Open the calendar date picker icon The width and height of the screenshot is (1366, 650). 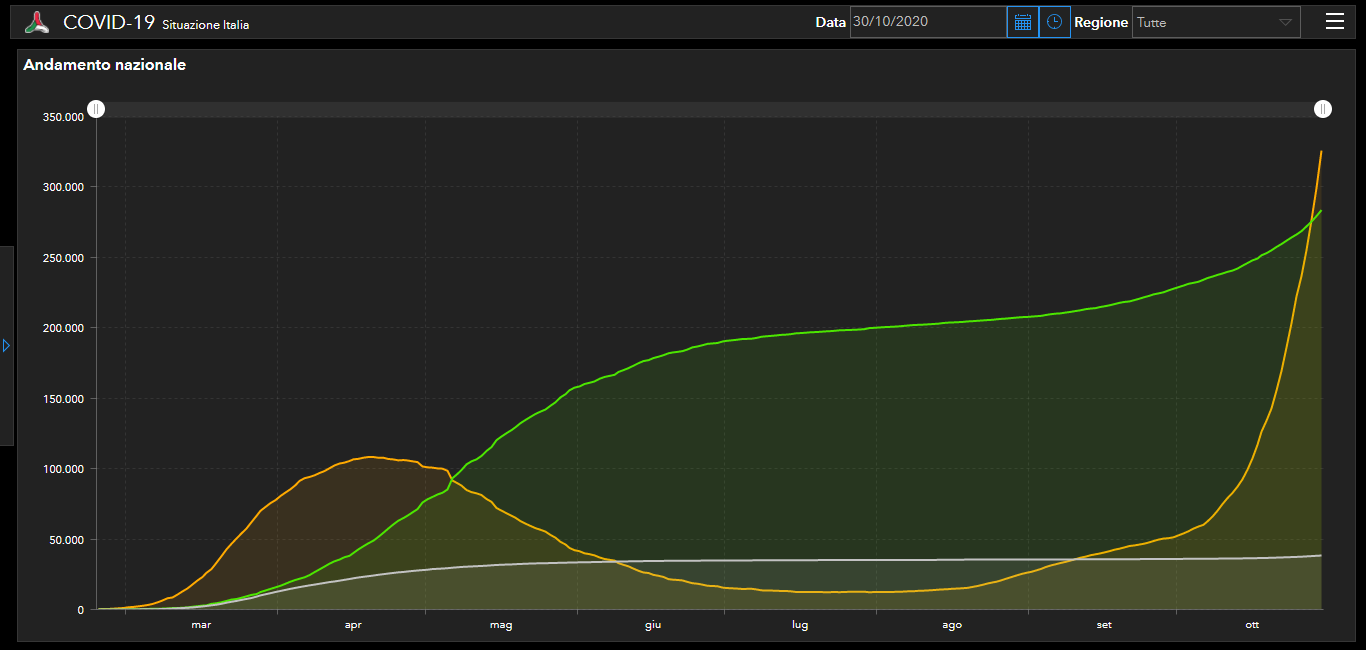1022,22
